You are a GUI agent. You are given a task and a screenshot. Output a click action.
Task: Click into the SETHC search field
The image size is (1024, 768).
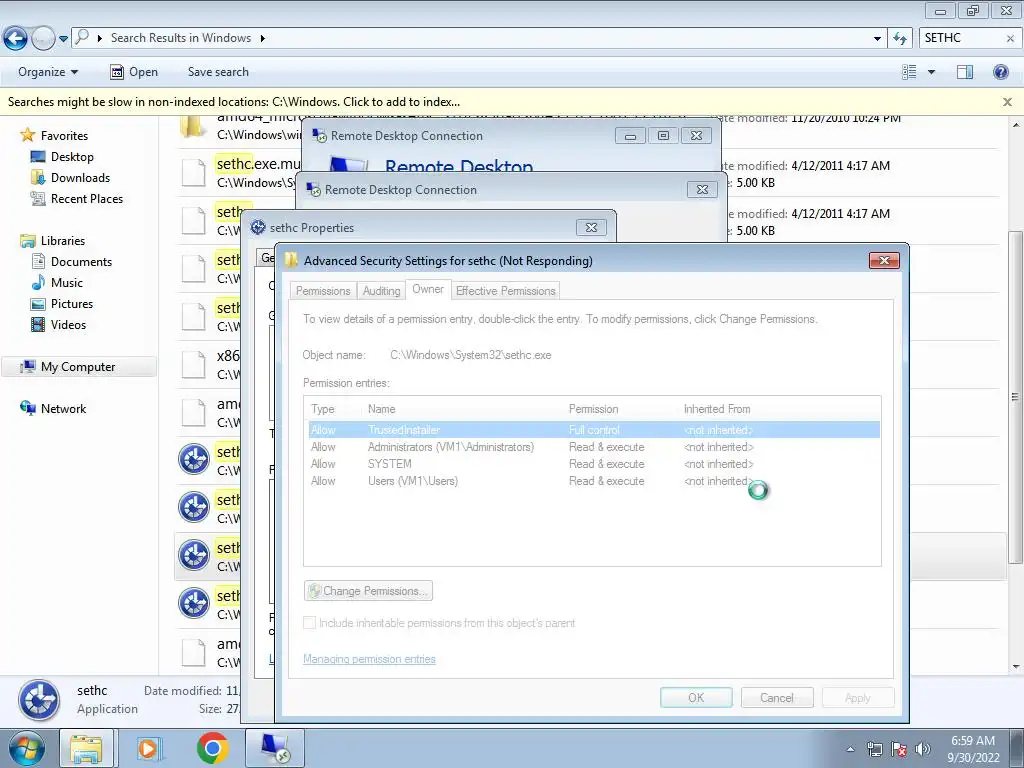tap(962, 38)
